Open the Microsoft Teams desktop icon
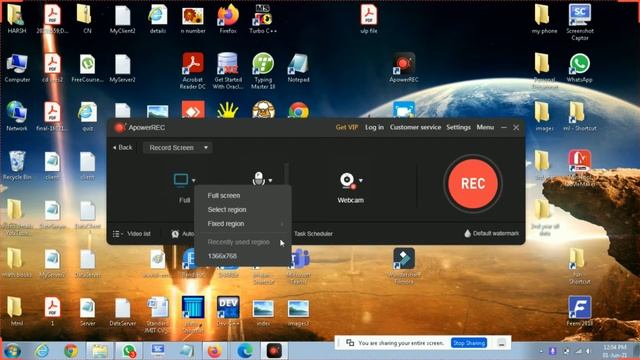The image size is (640, 360). pos(298,265)
